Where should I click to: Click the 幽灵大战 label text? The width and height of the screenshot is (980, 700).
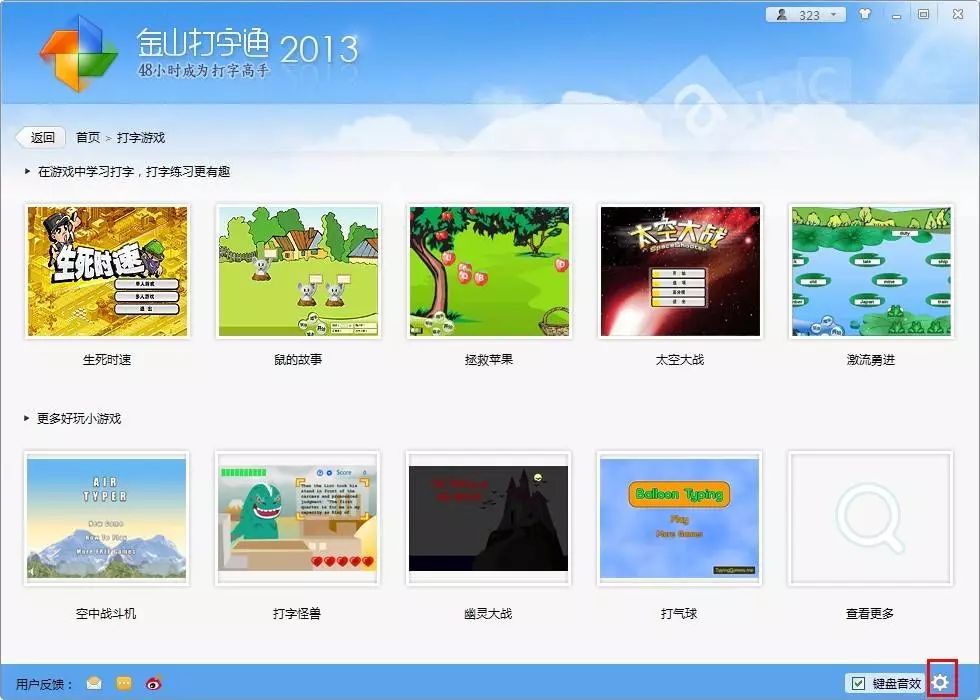488,614
